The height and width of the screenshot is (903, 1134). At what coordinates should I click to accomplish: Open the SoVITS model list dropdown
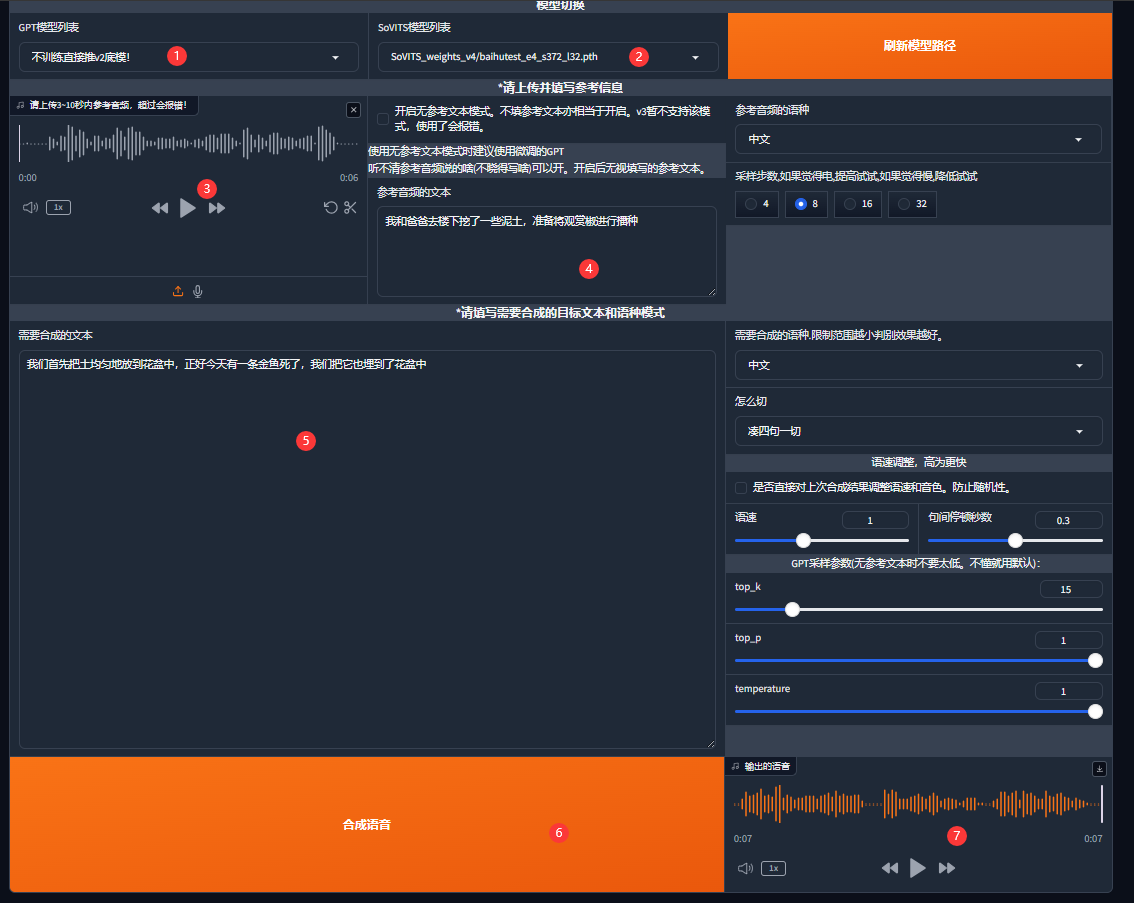coord(548,58)
